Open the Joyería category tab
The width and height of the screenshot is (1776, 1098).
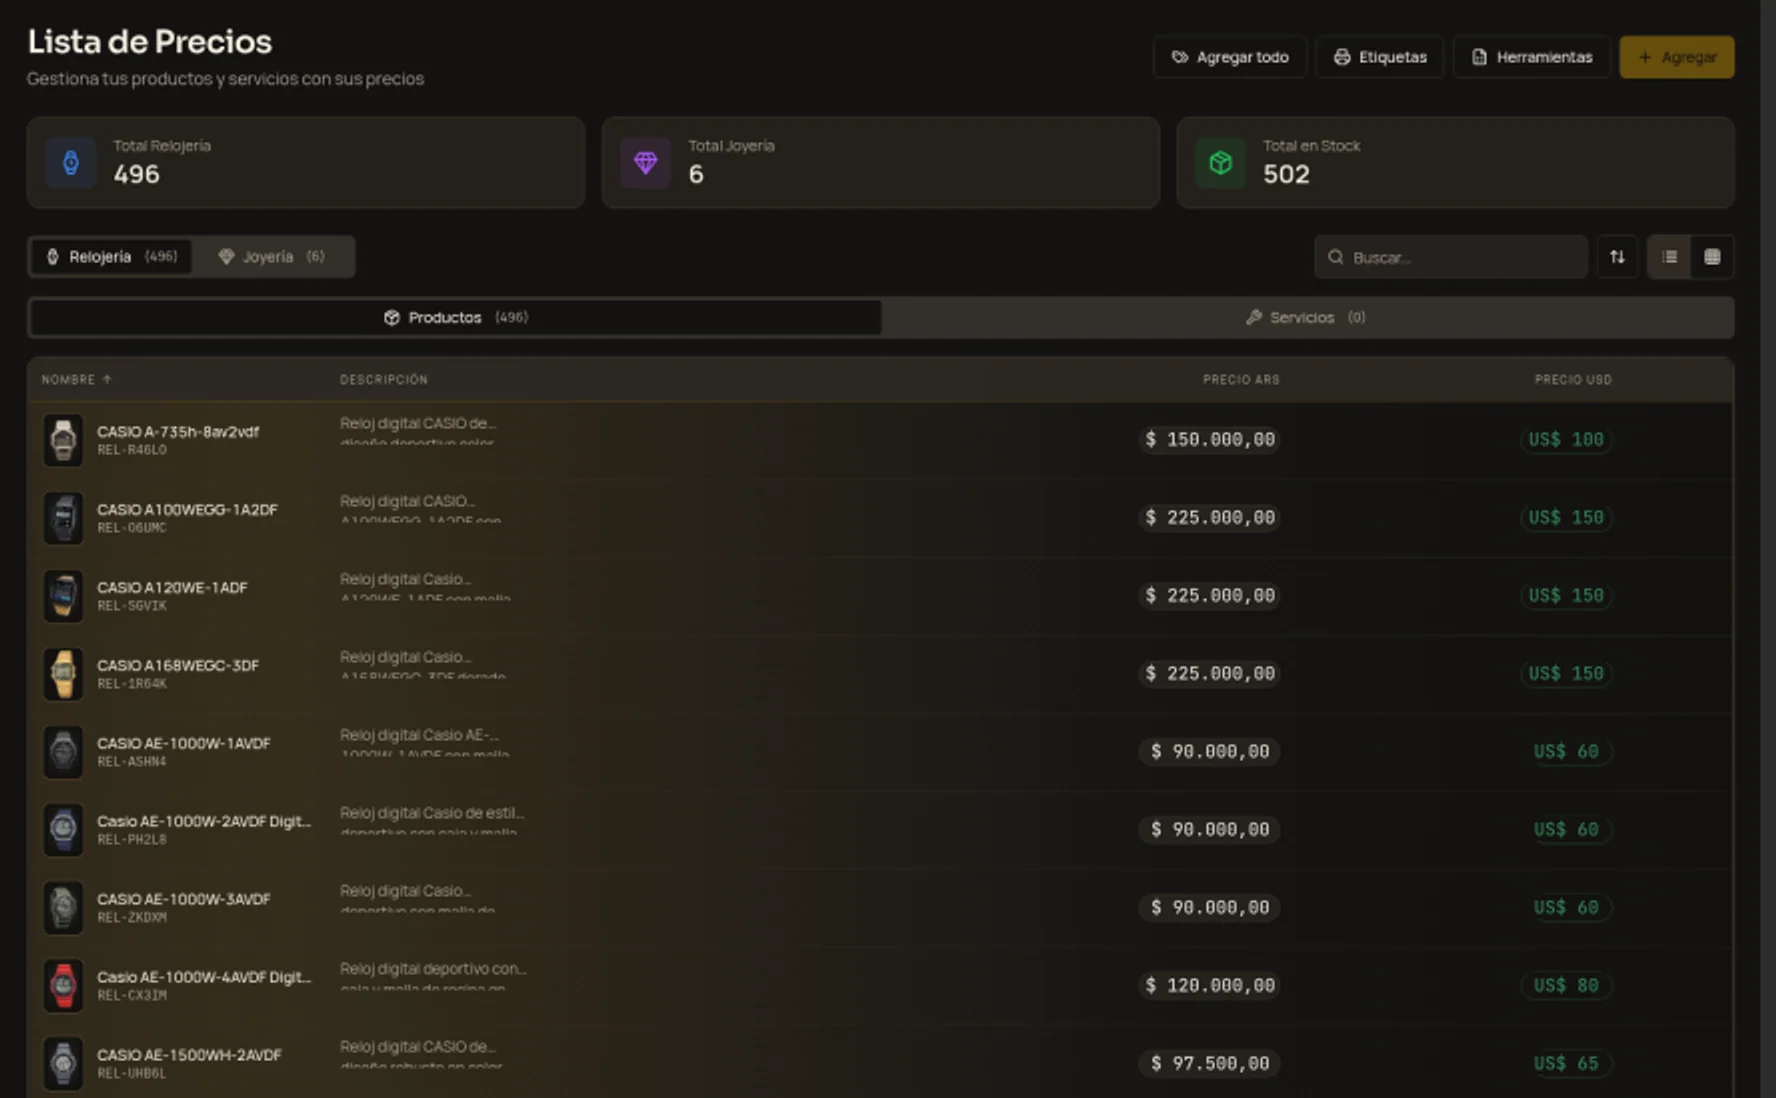272,257
